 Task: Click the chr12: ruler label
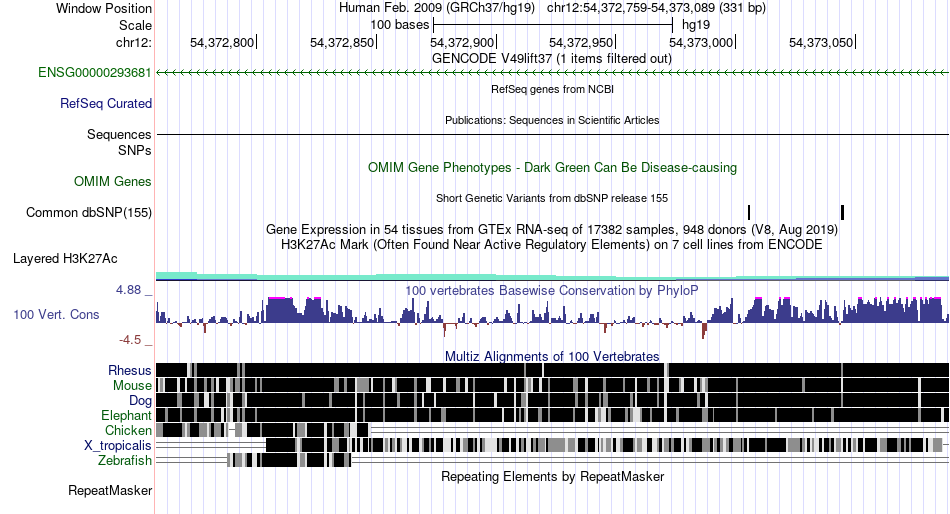[x=134, y=42]
